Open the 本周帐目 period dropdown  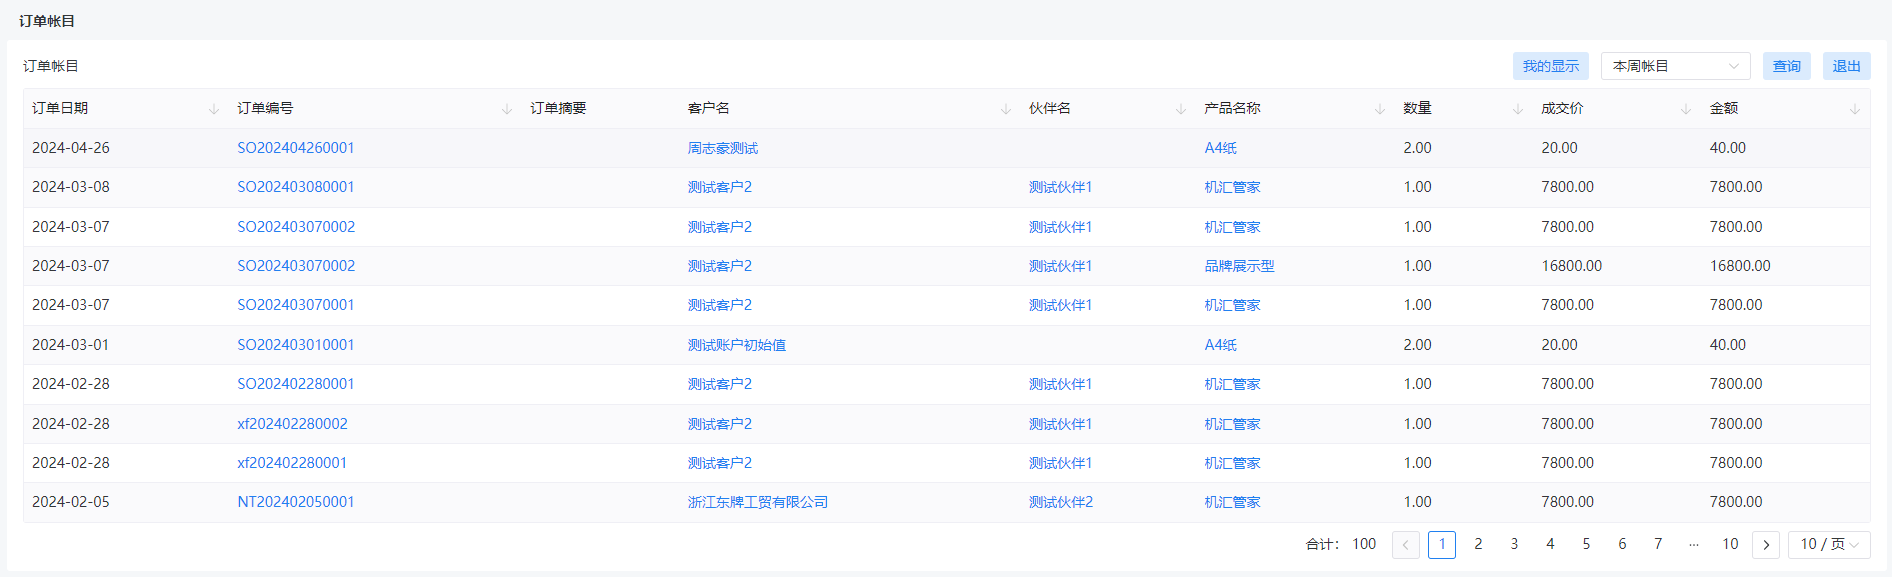(1675, 66)
